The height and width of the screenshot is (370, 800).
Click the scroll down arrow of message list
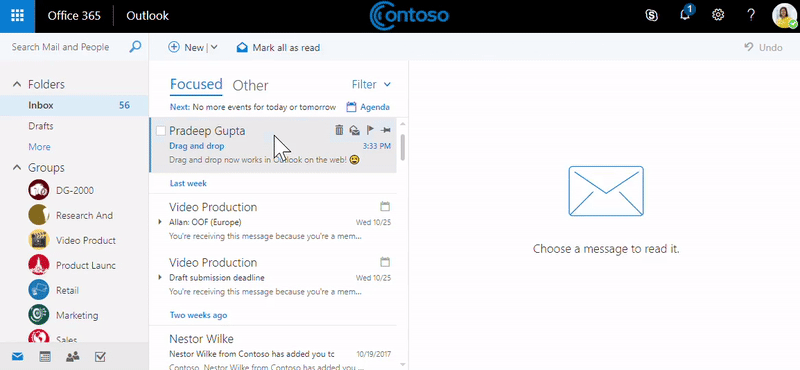point(403,364)
